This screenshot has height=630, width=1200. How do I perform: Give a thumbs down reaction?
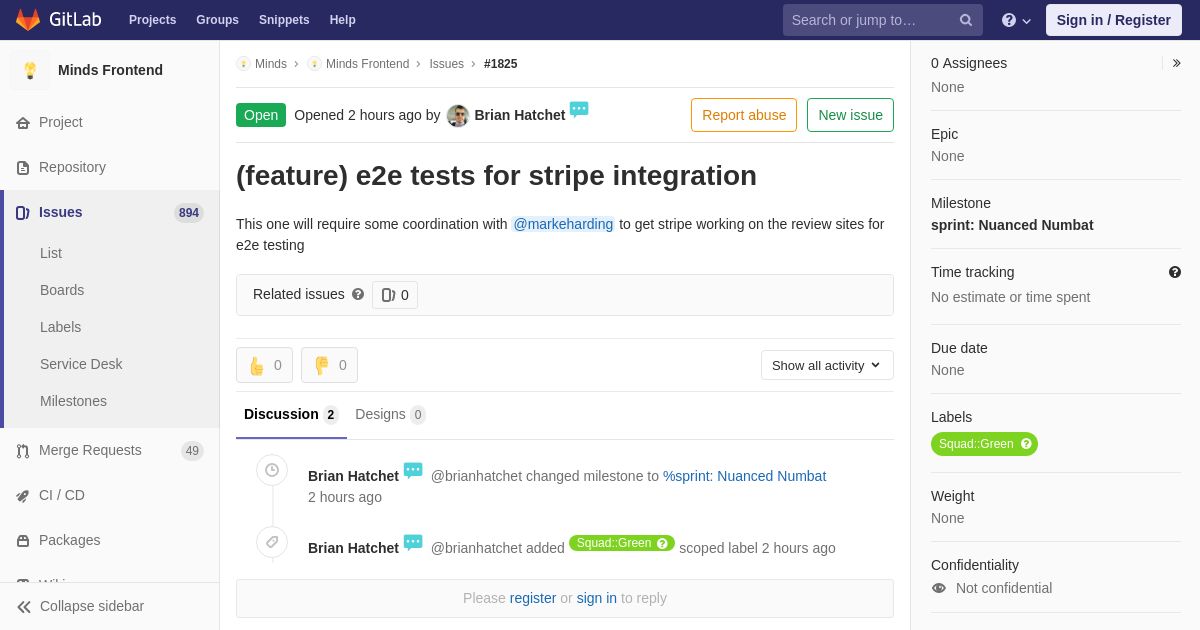[329, 365]
